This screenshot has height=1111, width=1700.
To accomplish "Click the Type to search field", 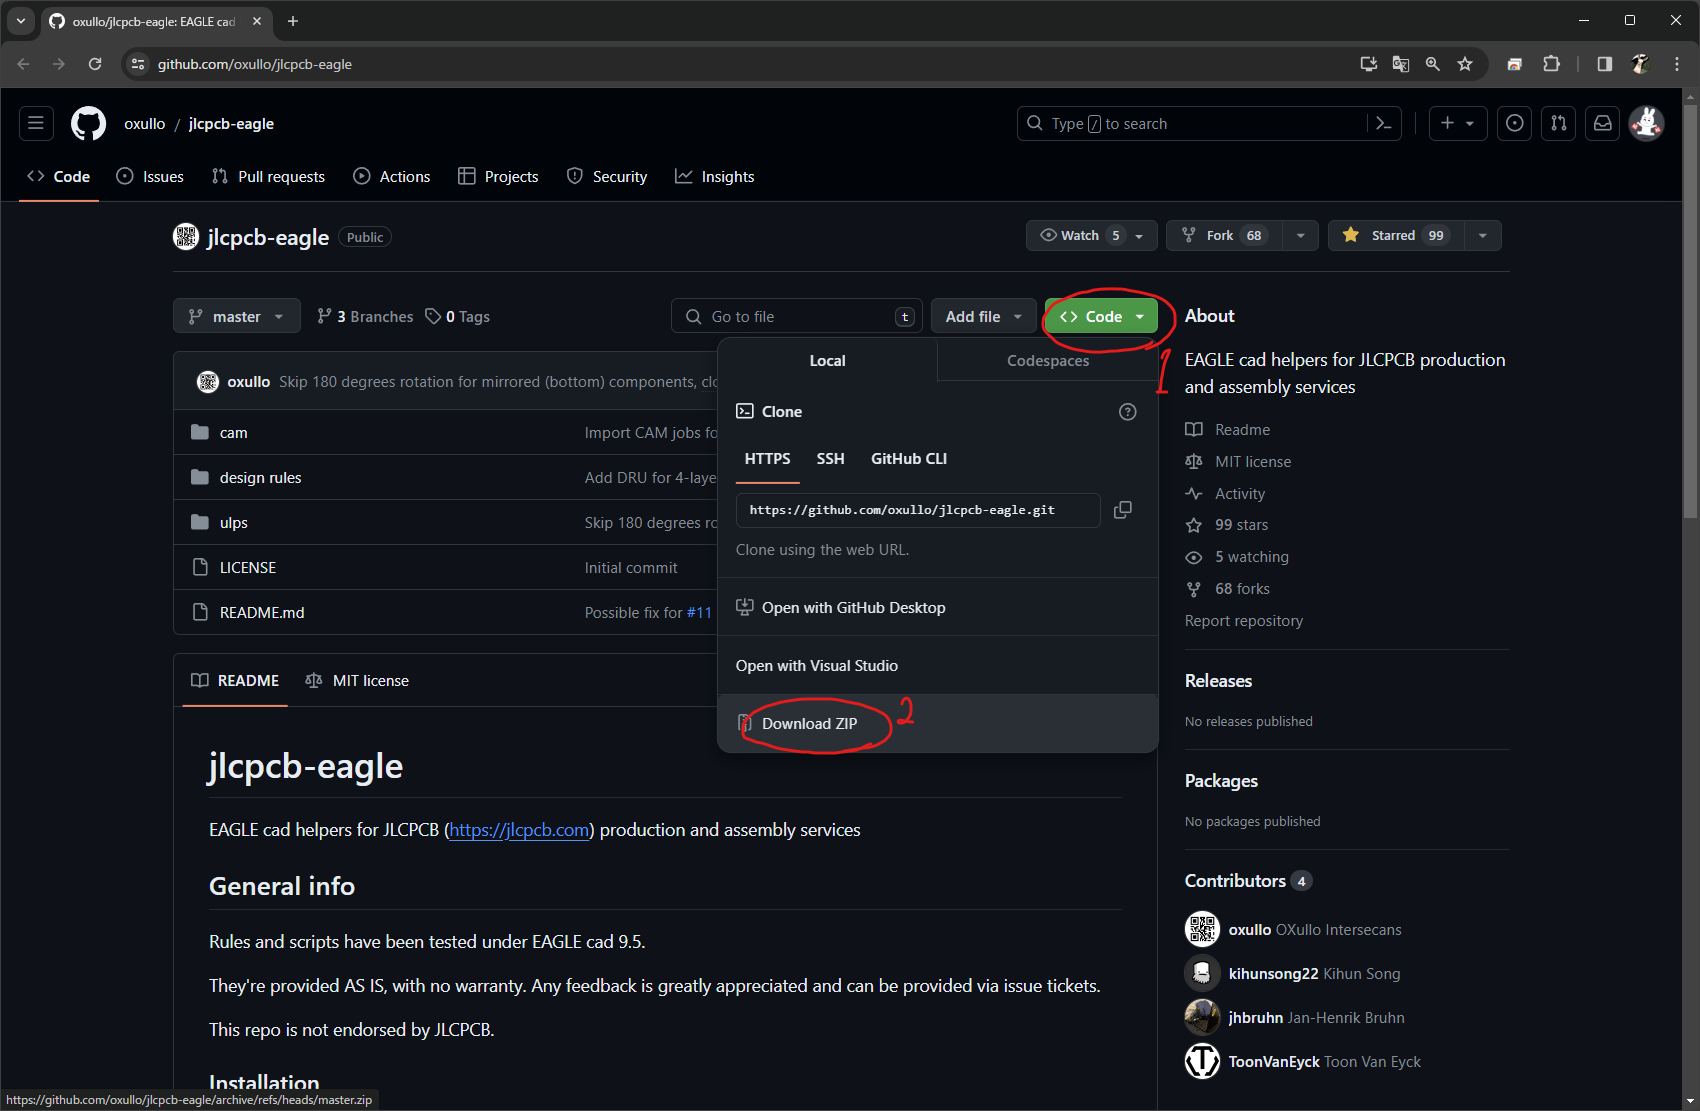I will coord(1195,124).
